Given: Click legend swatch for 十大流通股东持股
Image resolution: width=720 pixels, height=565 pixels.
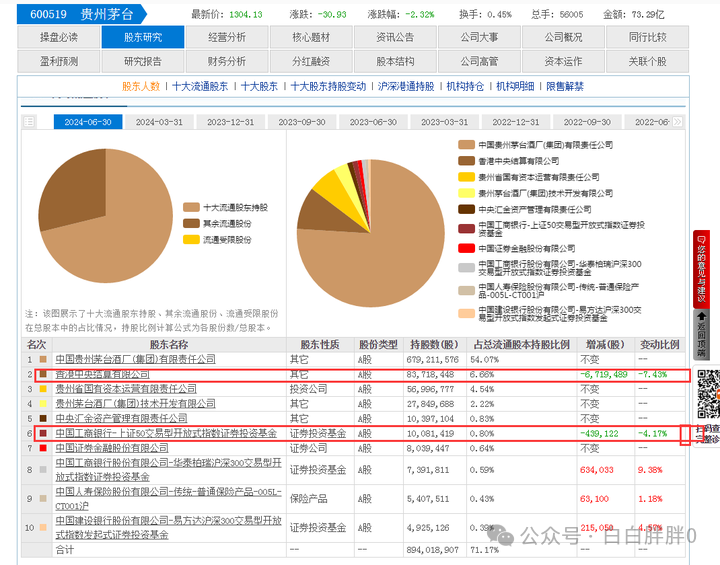Looking at the screenshot, I should [191, 207].
